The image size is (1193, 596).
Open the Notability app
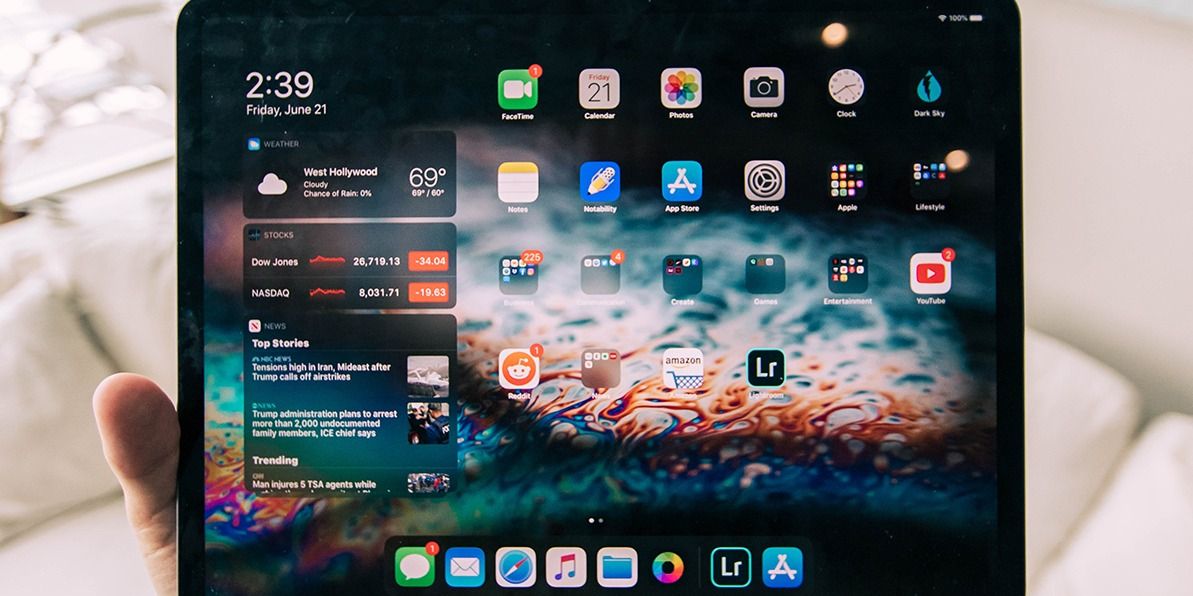click(599, 182)
